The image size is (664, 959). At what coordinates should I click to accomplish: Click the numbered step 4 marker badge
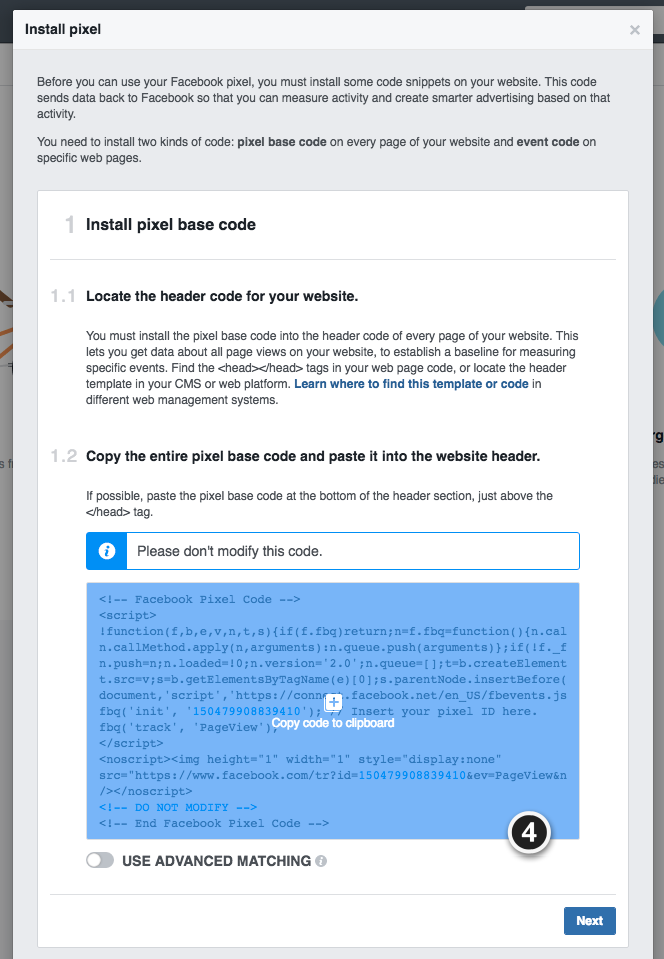[x=529, y=832]
